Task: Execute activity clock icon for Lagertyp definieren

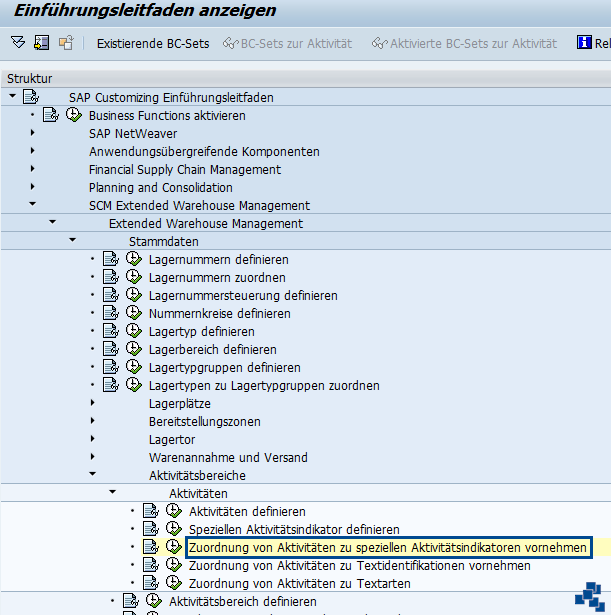Action: 134,332
